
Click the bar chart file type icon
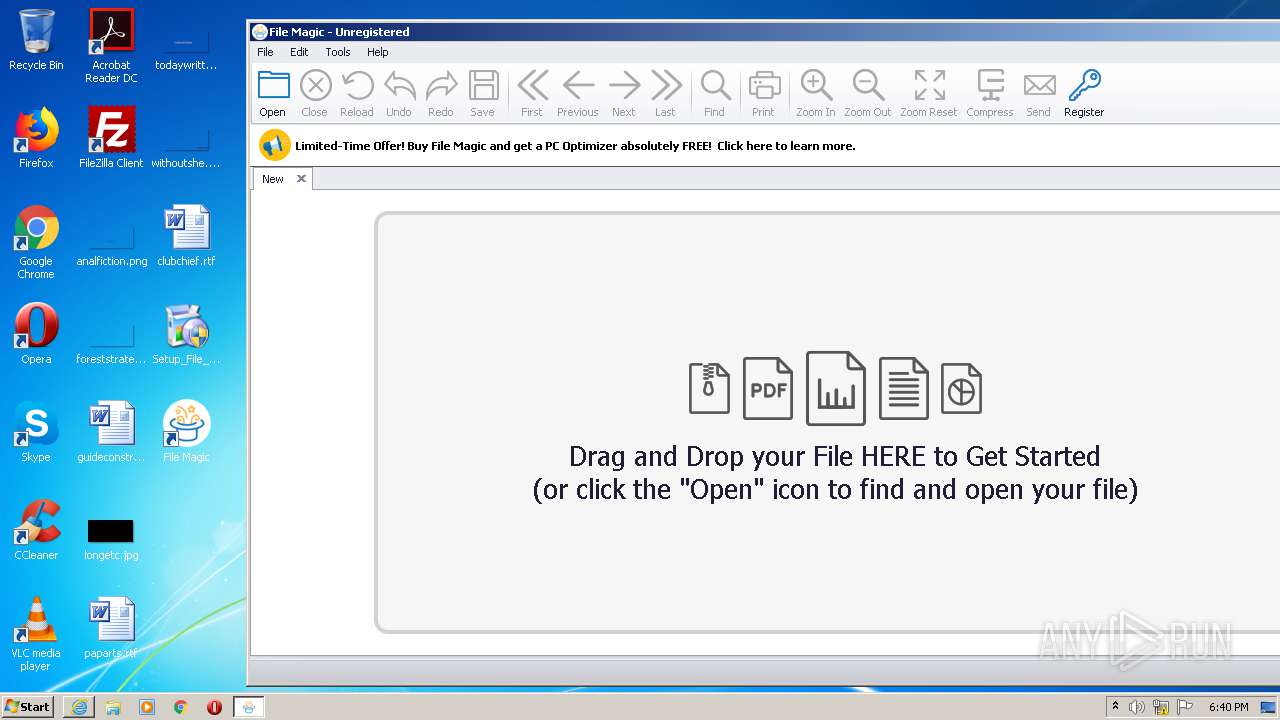click(x=836, y=388)
